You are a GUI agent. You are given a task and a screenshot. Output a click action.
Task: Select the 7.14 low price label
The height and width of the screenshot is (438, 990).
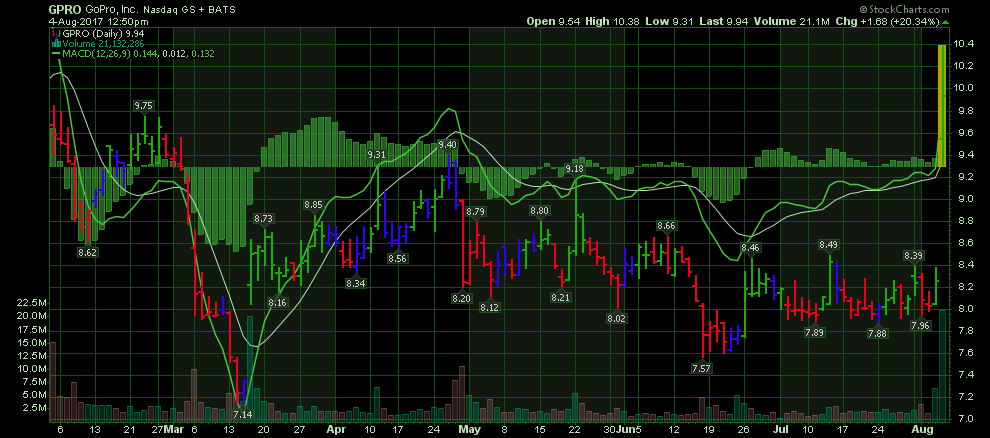pyautogui.click(x=242, y=414)
